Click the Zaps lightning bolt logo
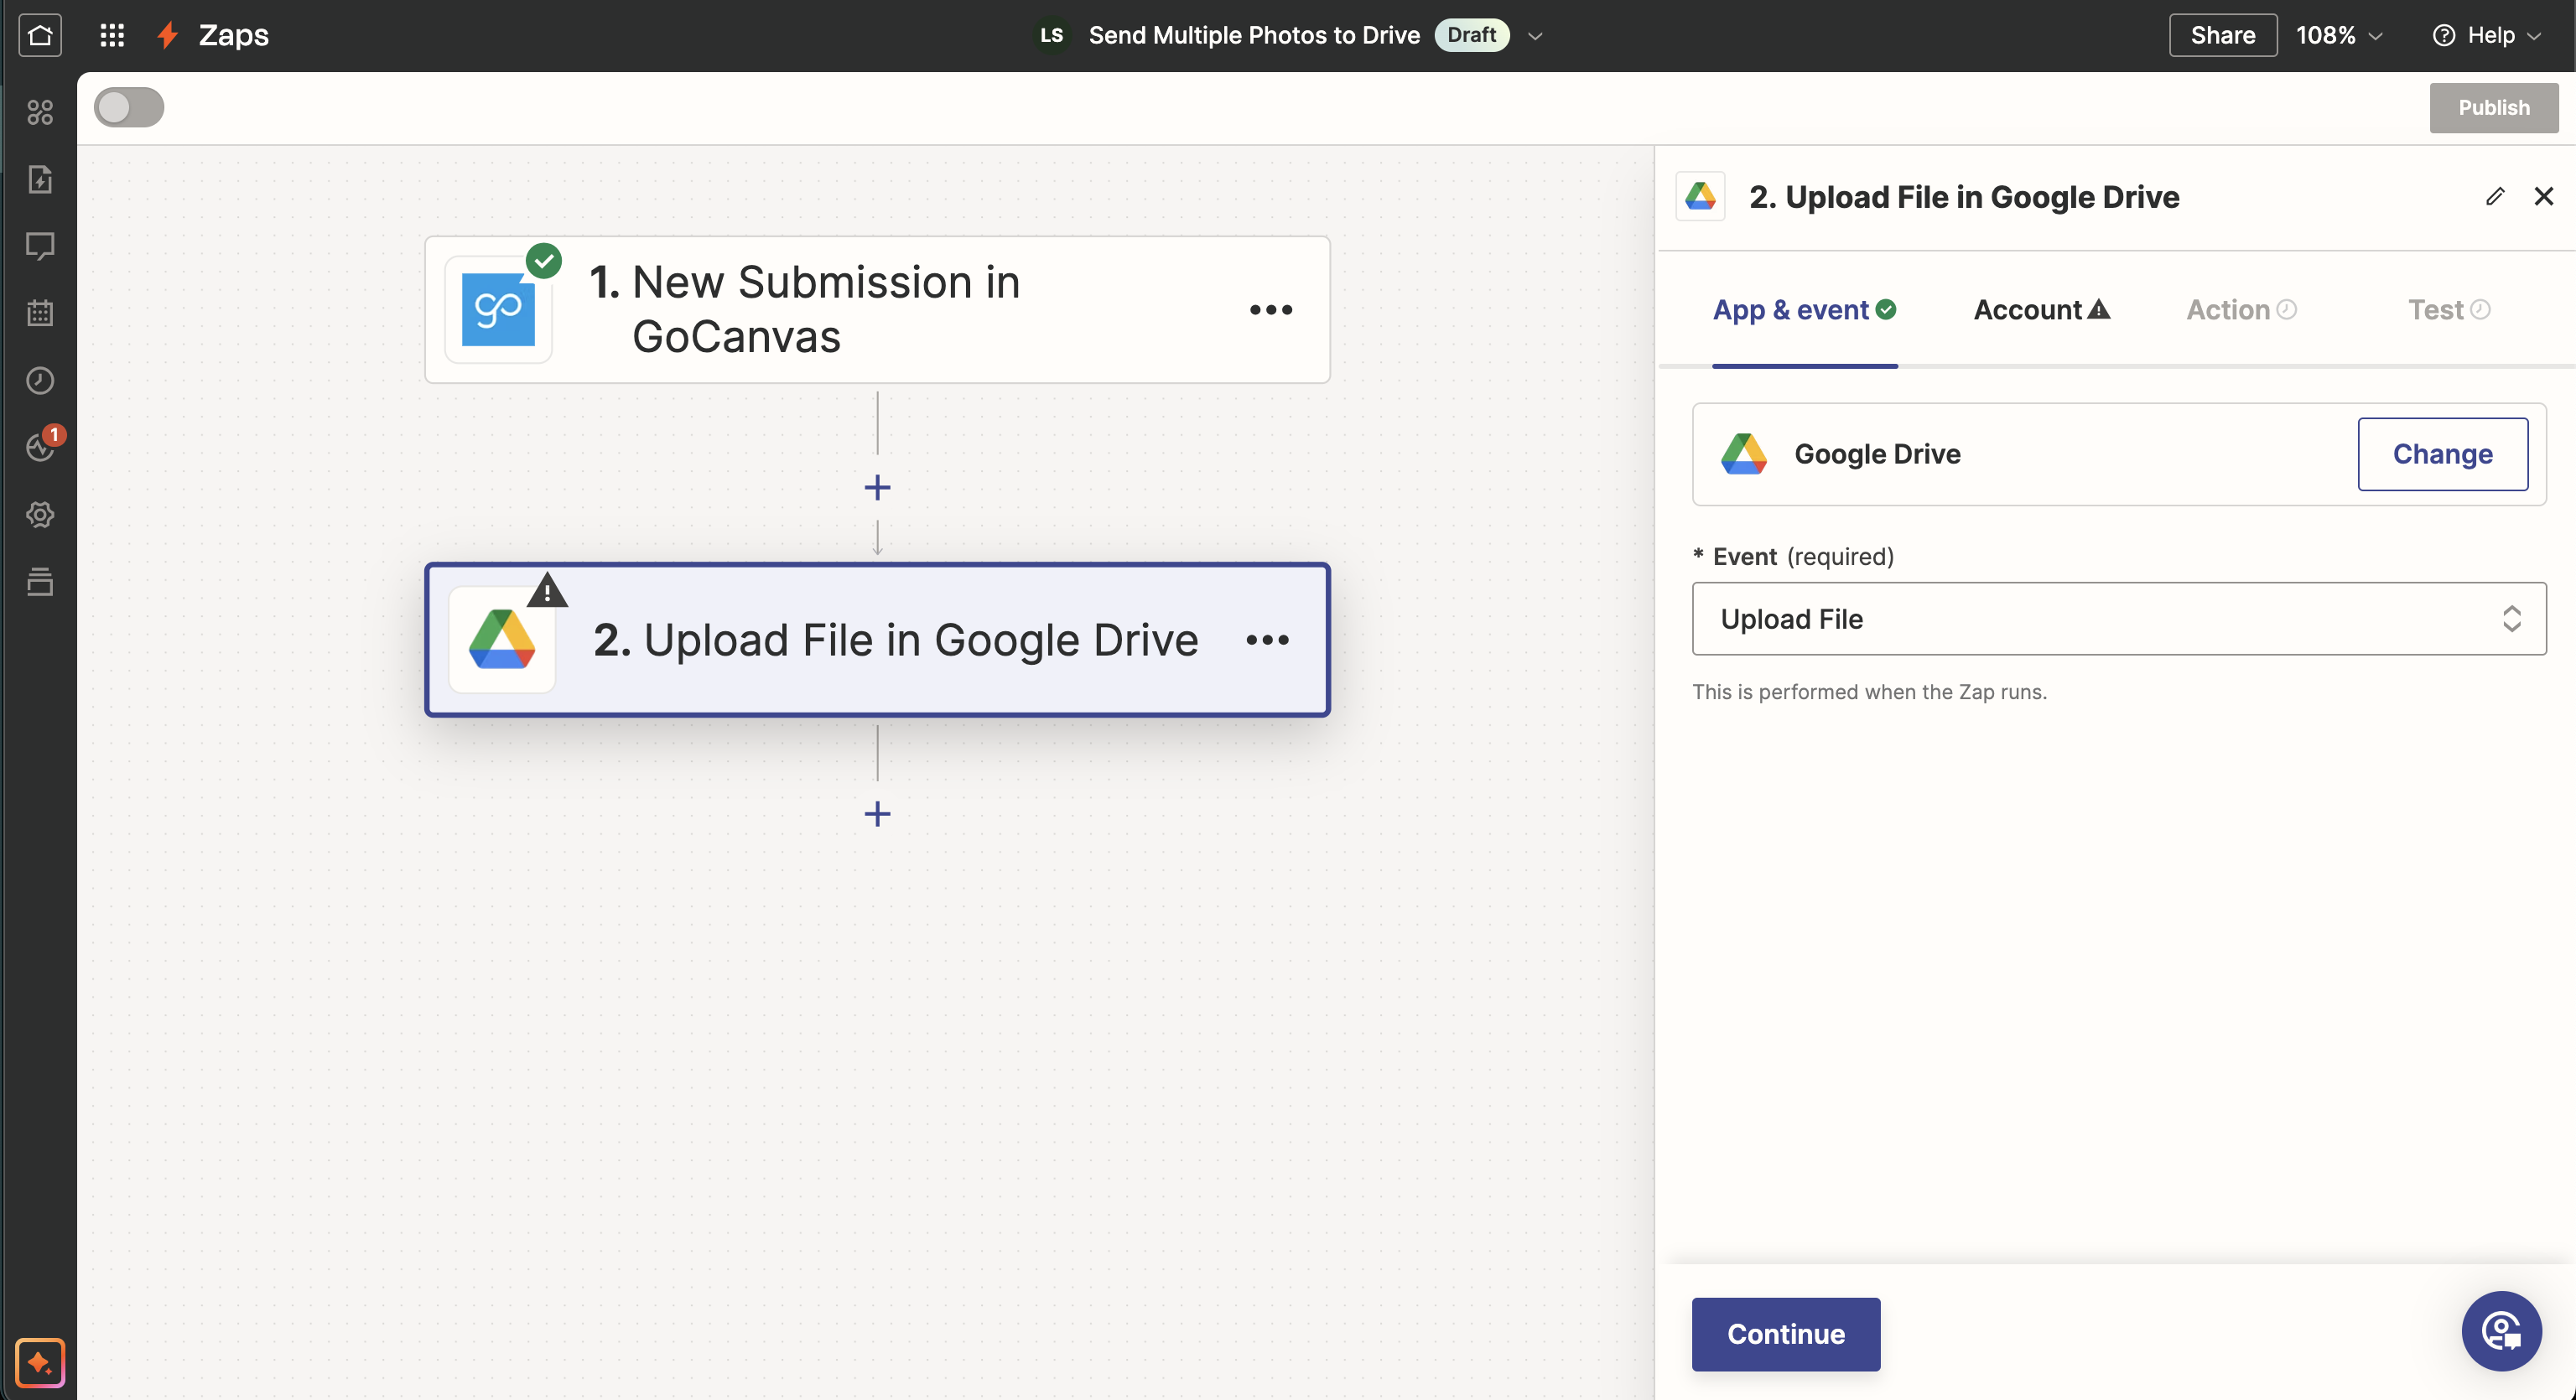The height and width of the screenshot is (1400, 2576). [x=168, y=35]
